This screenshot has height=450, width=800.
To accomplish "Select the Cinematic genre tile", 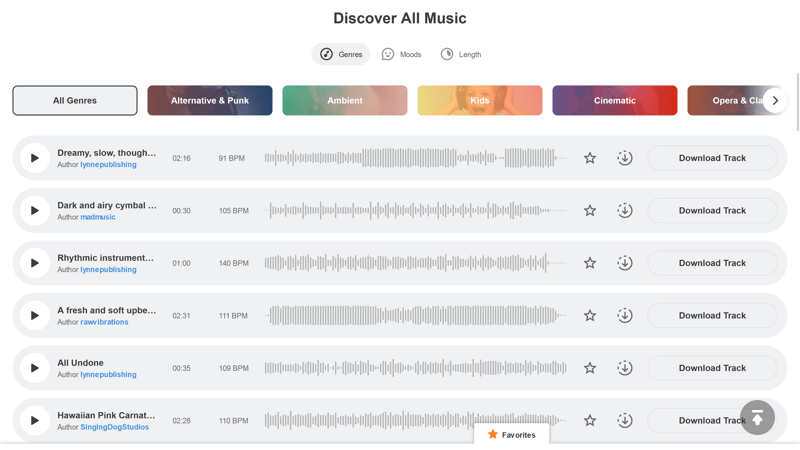I will pyautogui.click(x=615, y=101).
